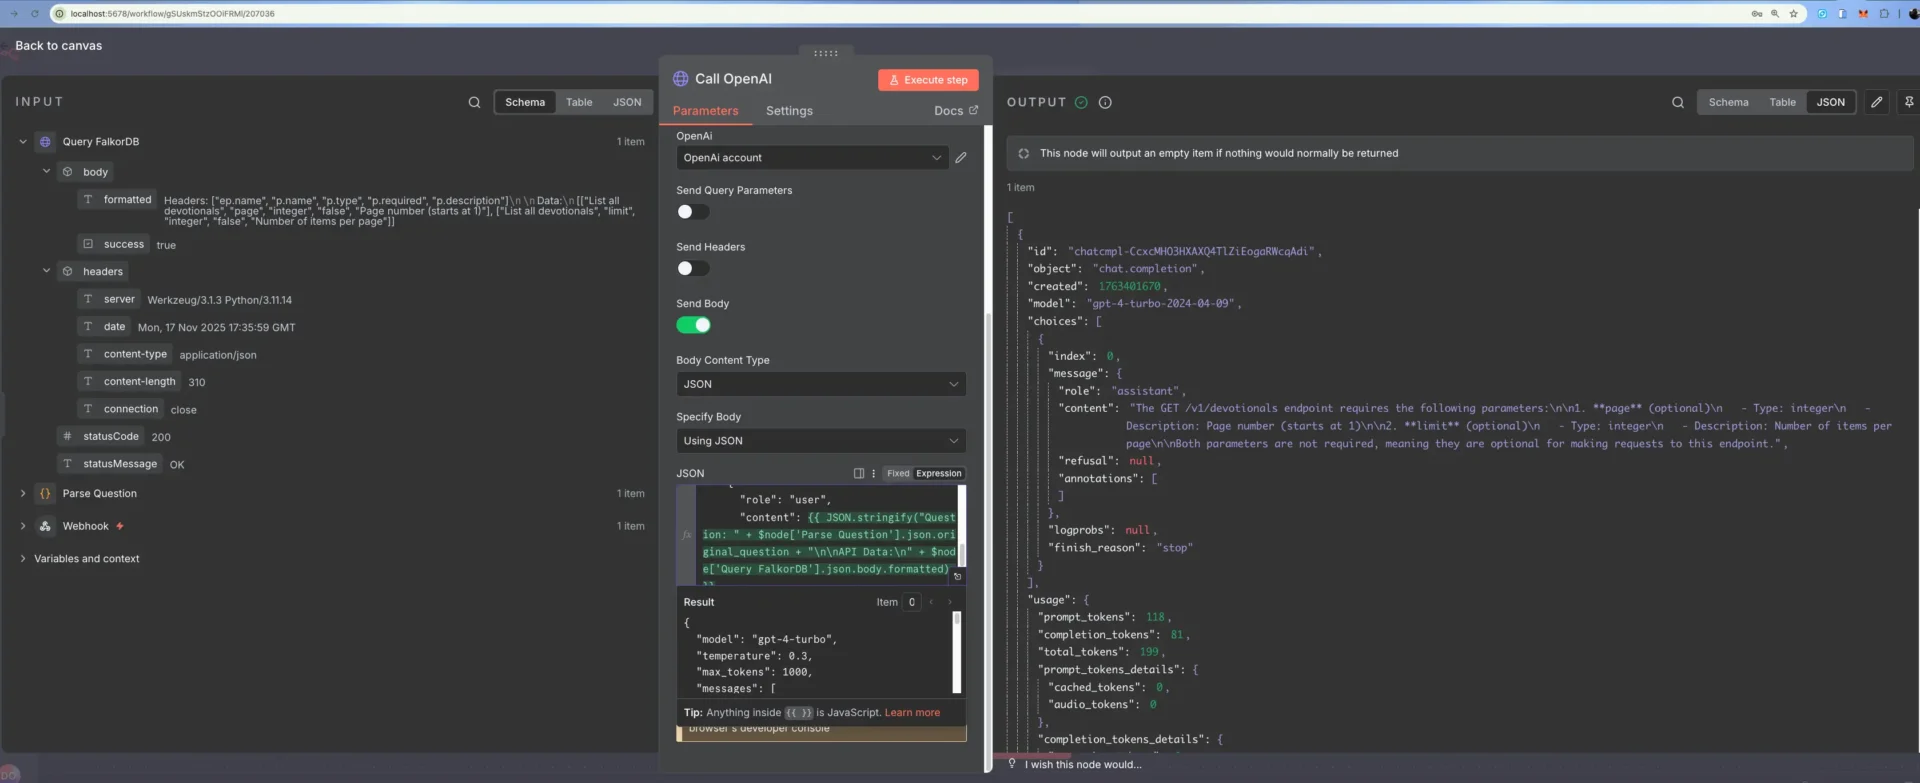Reload the page in the browser
Viewport: 1920px width, 783px height.
(x=35, y=14)
